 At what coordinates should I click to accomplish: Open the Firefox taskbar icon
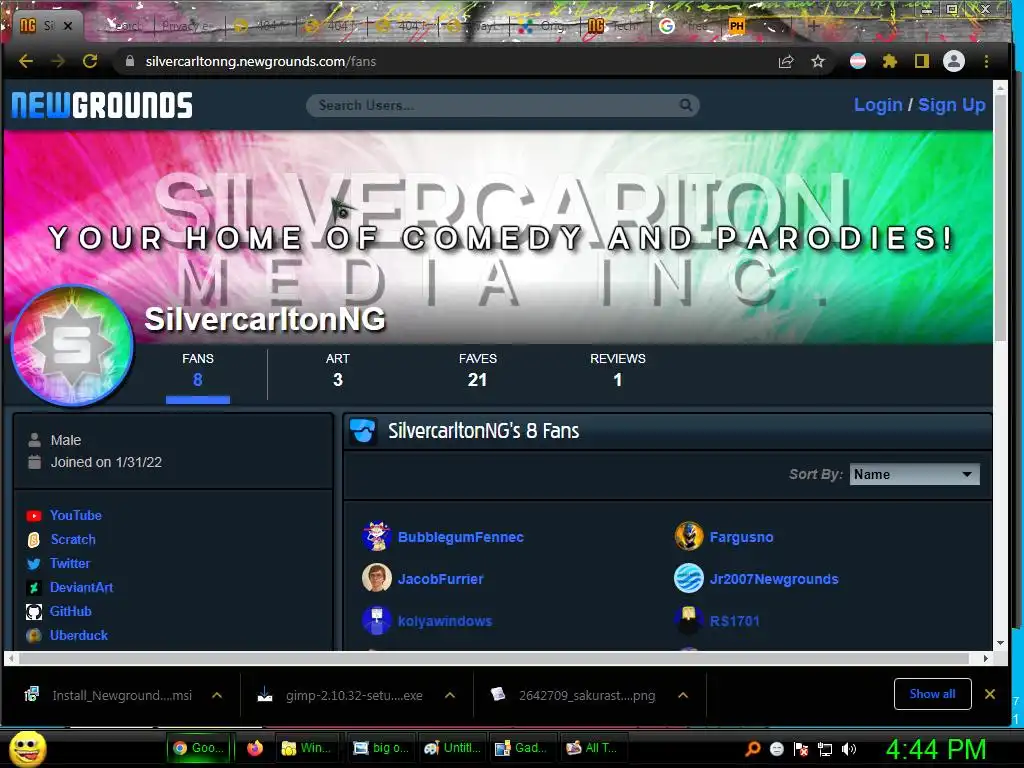click(255, 748)
